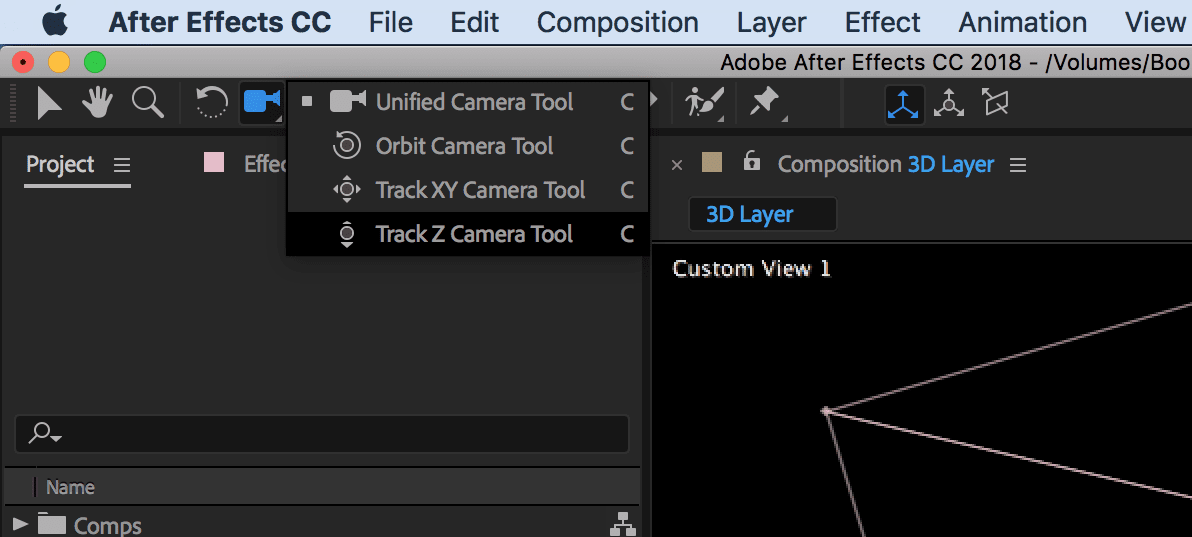Select the Puppet Pin tool
Viewport: 1192px width, 537px height.
tap(764, 102)
